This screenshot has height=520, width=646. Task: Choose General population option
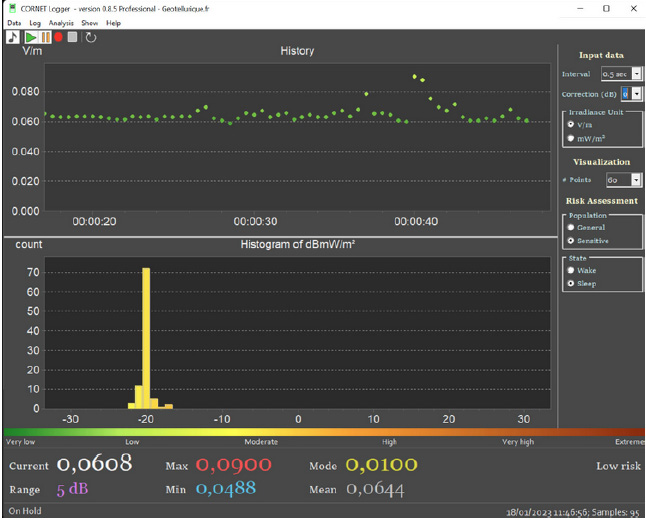click(x=572, y=227)
